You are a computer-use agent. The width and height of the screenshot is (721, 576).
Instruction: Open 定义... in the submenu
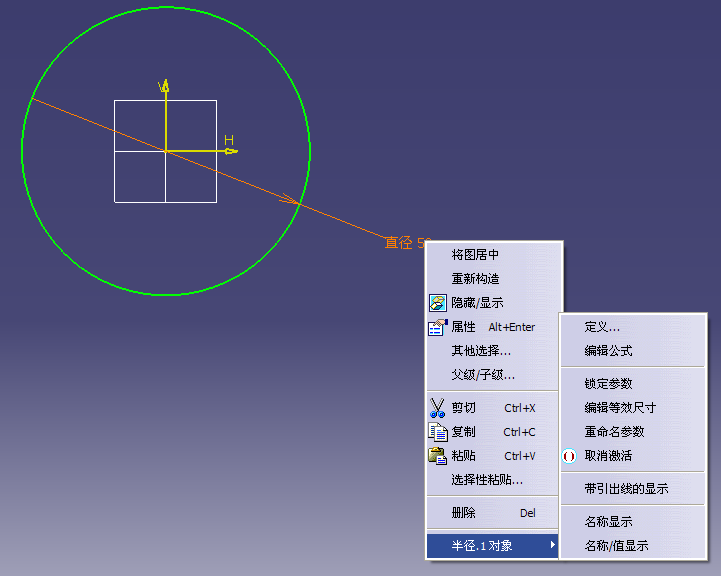[x=602, y=327]
